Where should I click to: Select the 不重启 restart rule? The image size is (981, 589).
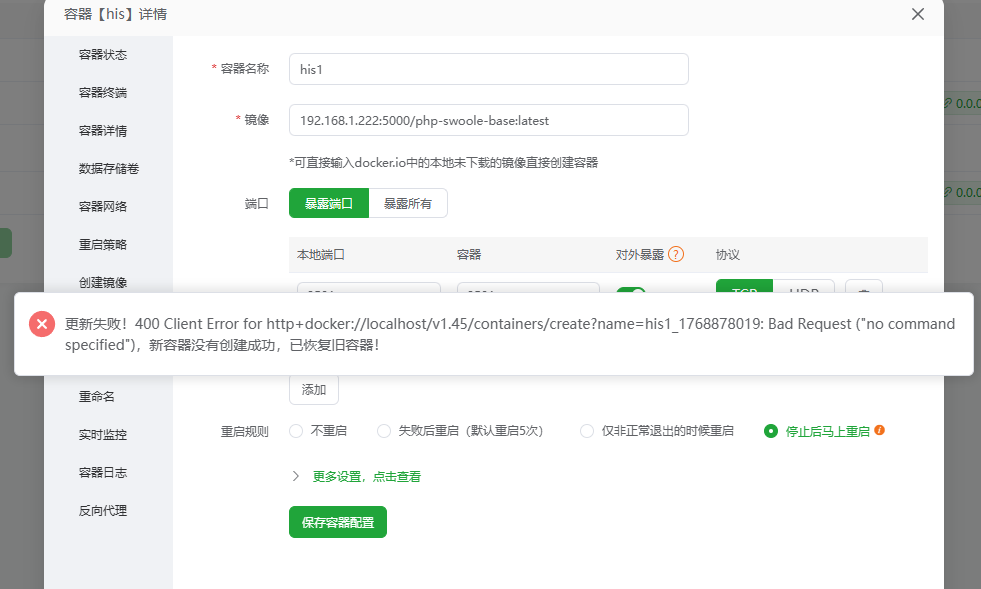[296, 431]
